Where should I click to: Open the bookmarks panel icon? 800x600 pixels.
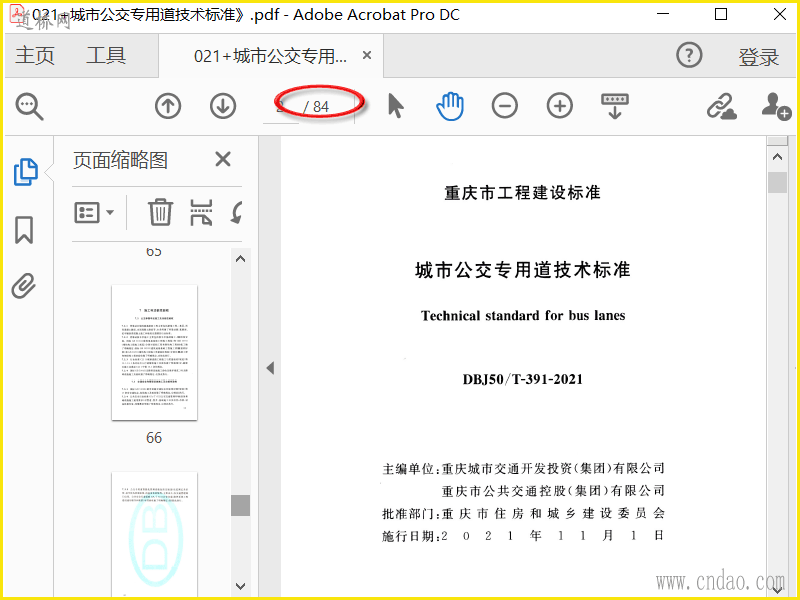click(24, 230)
